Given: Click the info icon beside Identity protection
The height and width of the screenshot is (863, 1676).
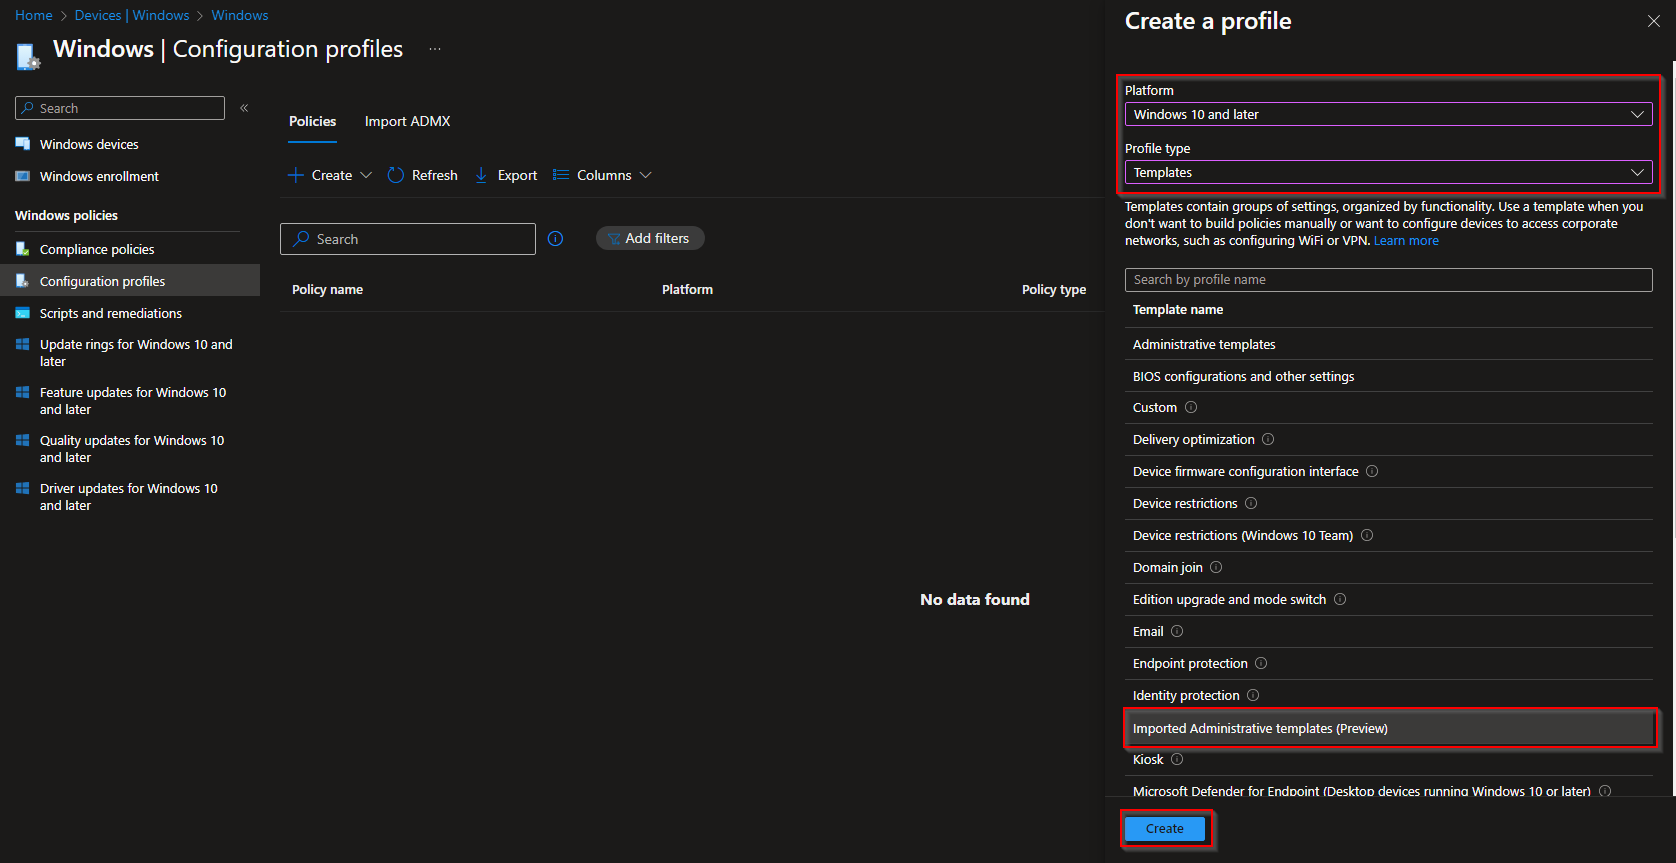Looking at the screenshot, I should point(1253,695).
